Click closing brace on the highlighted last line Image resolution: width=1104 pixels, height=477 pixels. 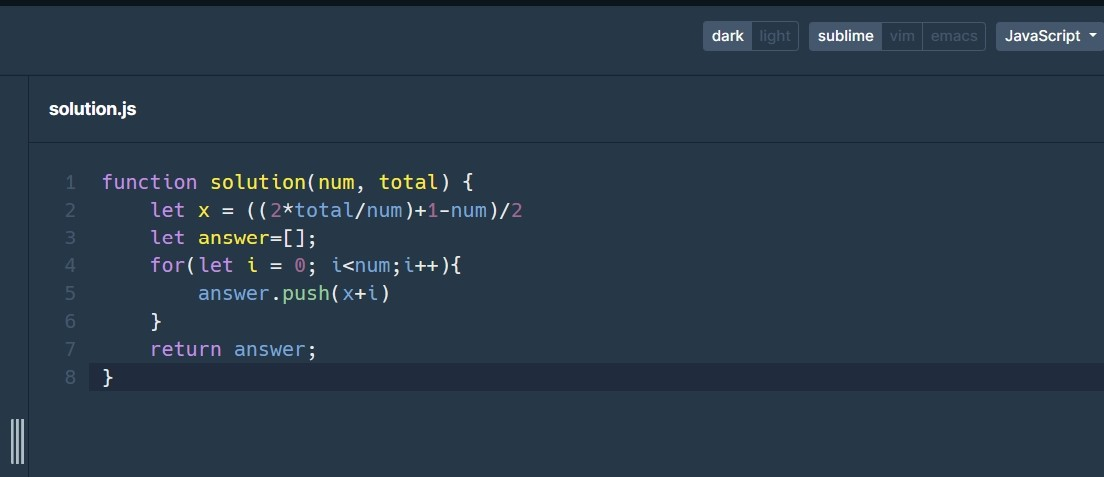click(x=108, y=377)
